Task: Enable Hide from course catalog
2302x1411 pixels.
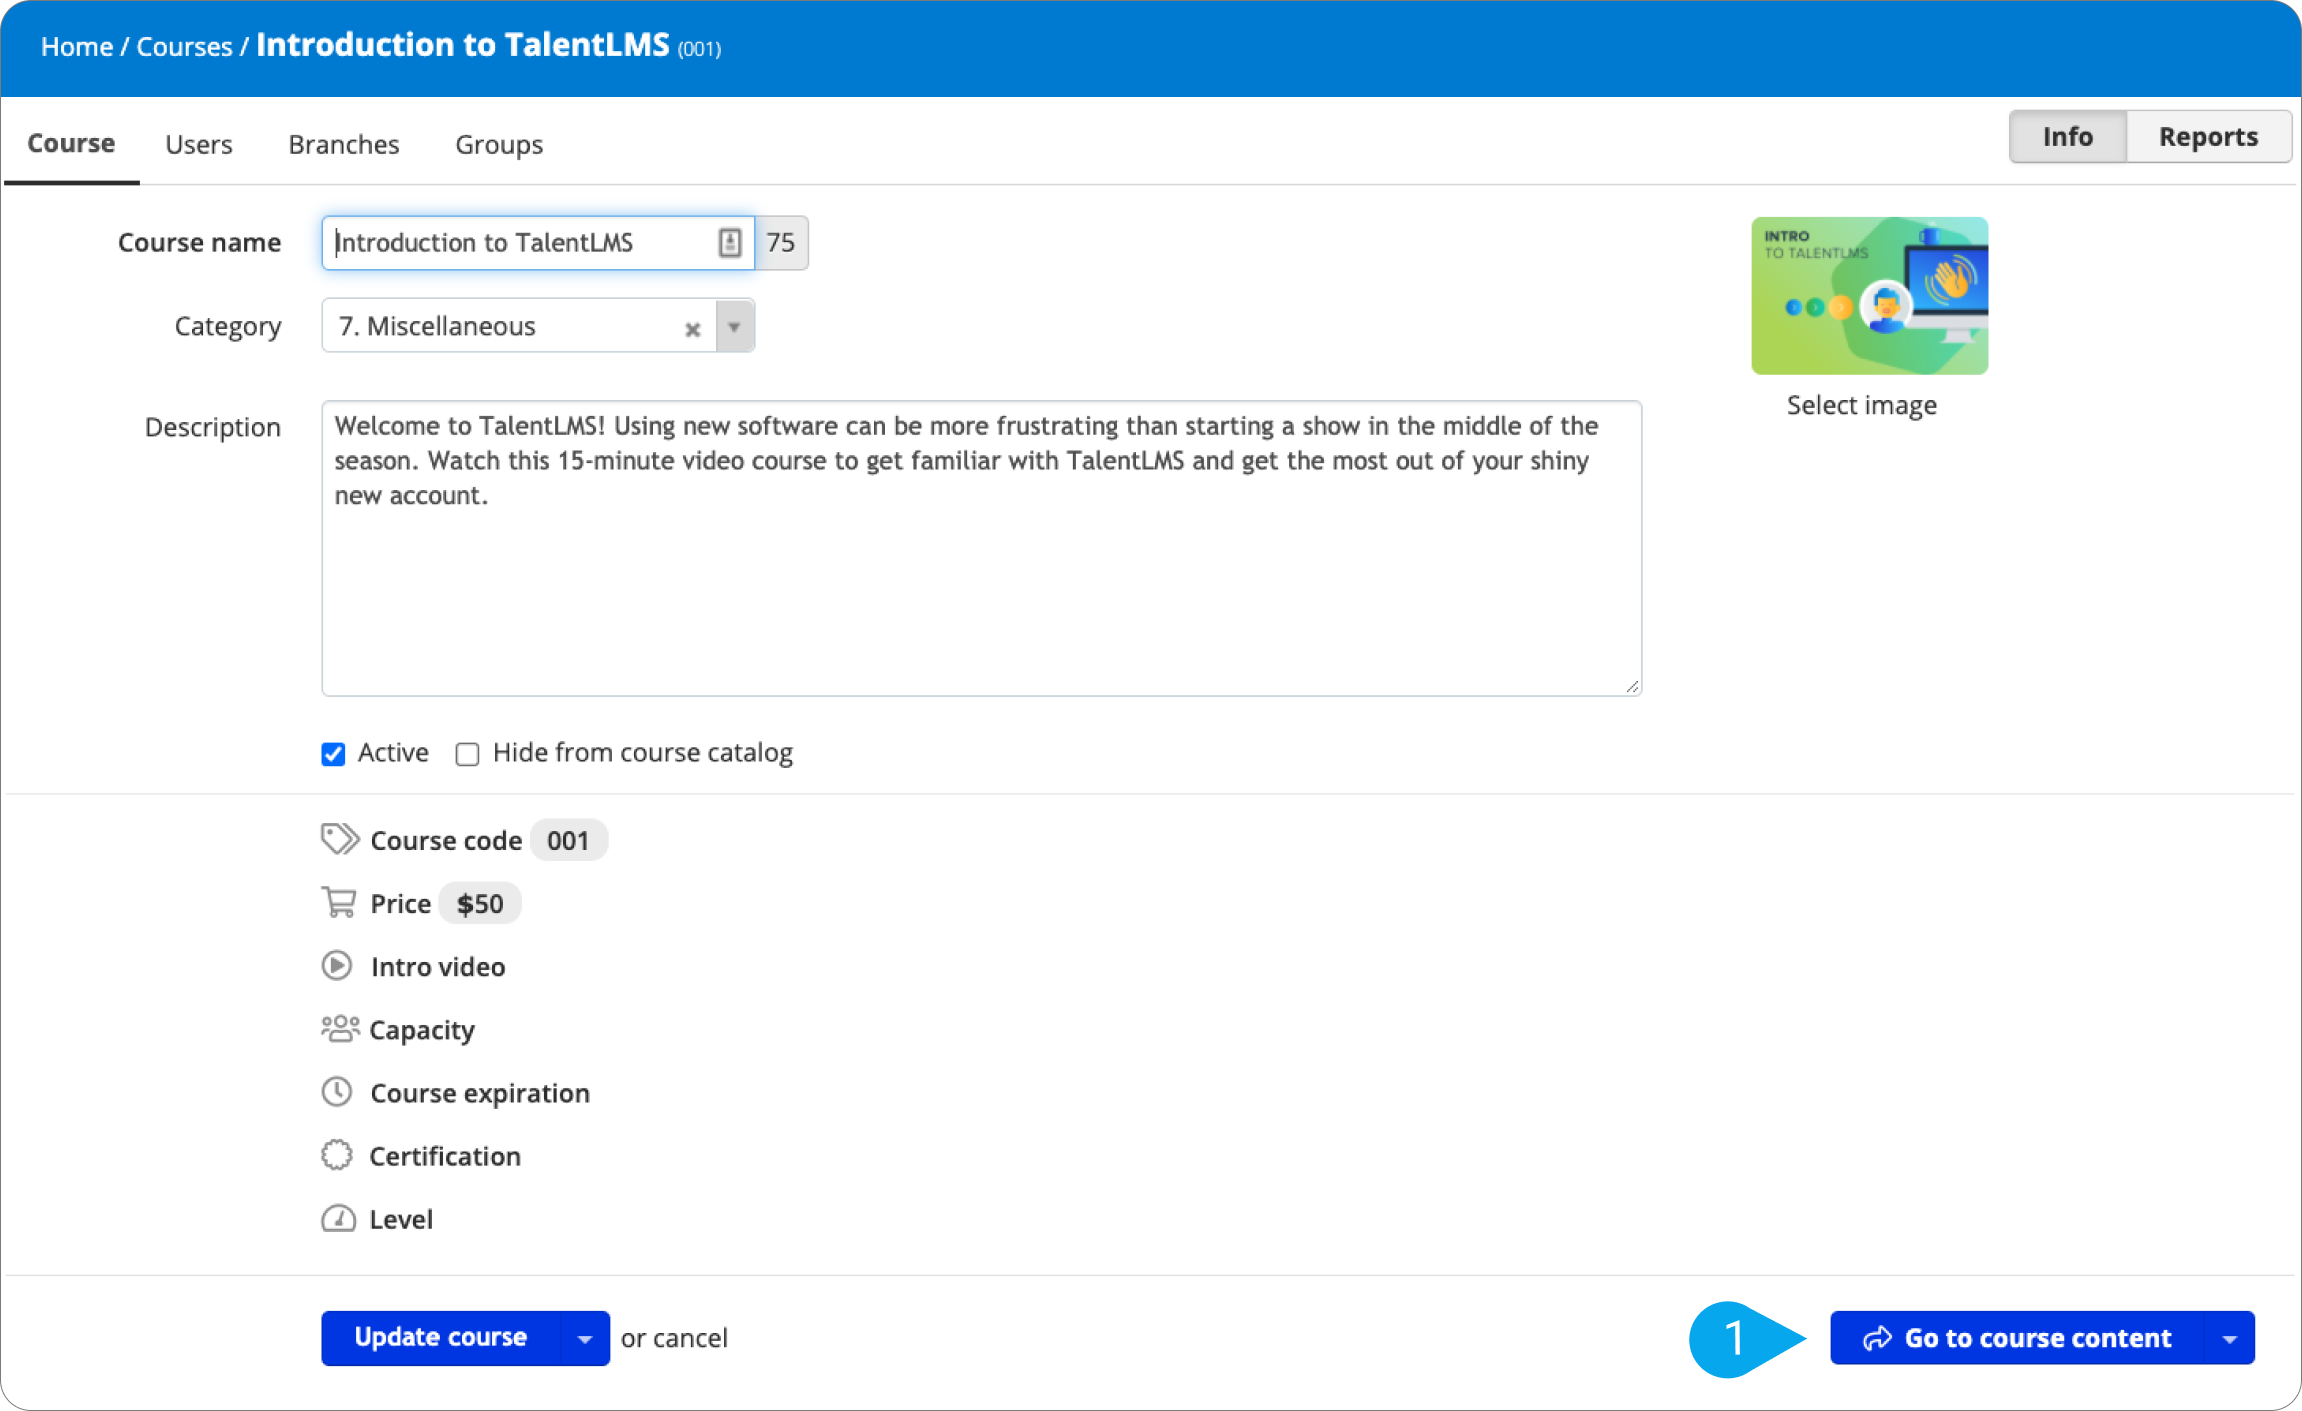Action: tap(467, 754)
